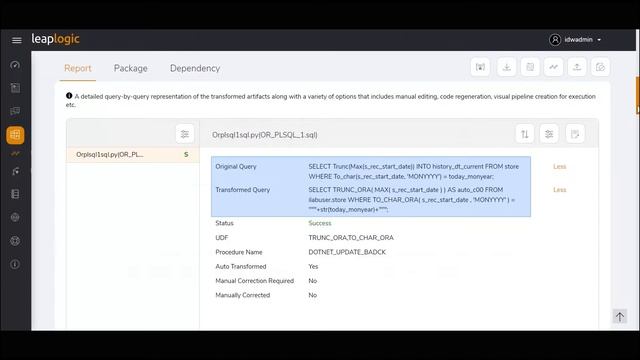The height and width of the screenshot is (360, 640).
Task: Click the sort arrows icon in query header
Action: tap(525, 134)
